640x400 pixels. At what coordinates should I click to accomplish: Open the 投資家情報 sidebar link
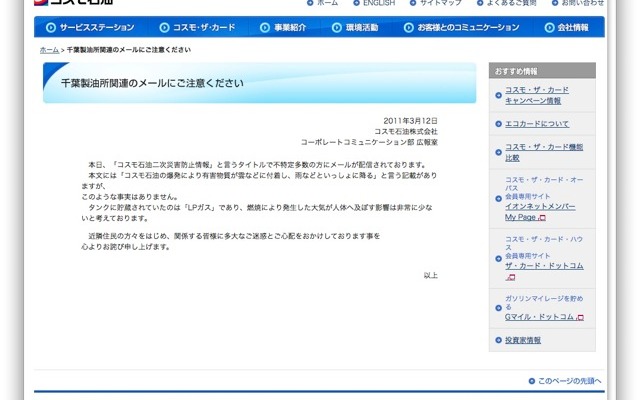coord(523,340)
